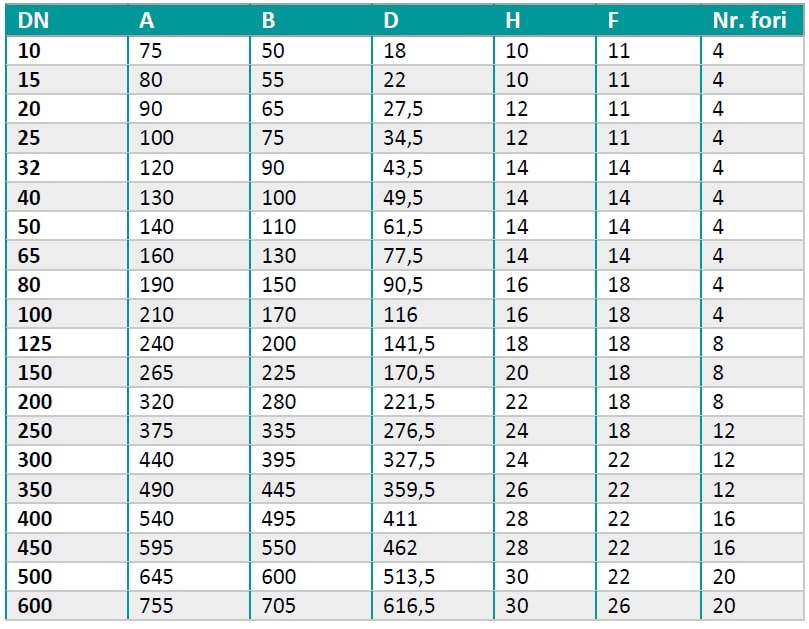Click the A value 265
Image resolution: width=809 pixels, height=629 pixels.
point(156,373)
